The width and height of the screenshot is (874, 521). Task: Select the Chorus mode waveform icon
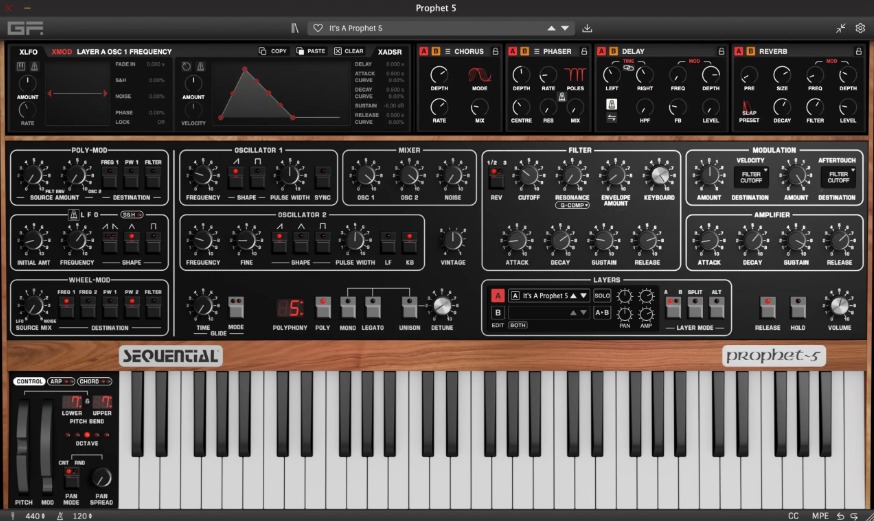(479, 74)
